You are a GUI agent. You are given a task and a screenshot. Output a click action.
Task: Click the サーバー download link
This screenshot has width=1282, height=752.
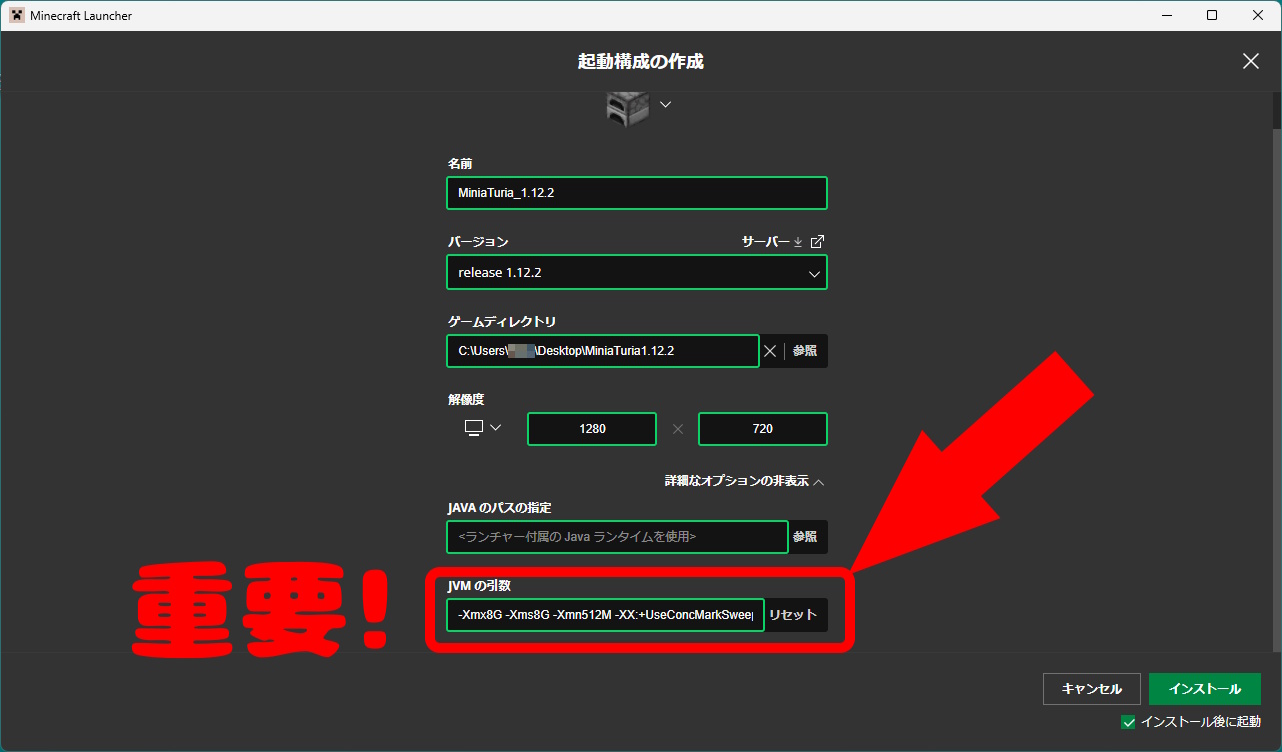click(772, 242)
